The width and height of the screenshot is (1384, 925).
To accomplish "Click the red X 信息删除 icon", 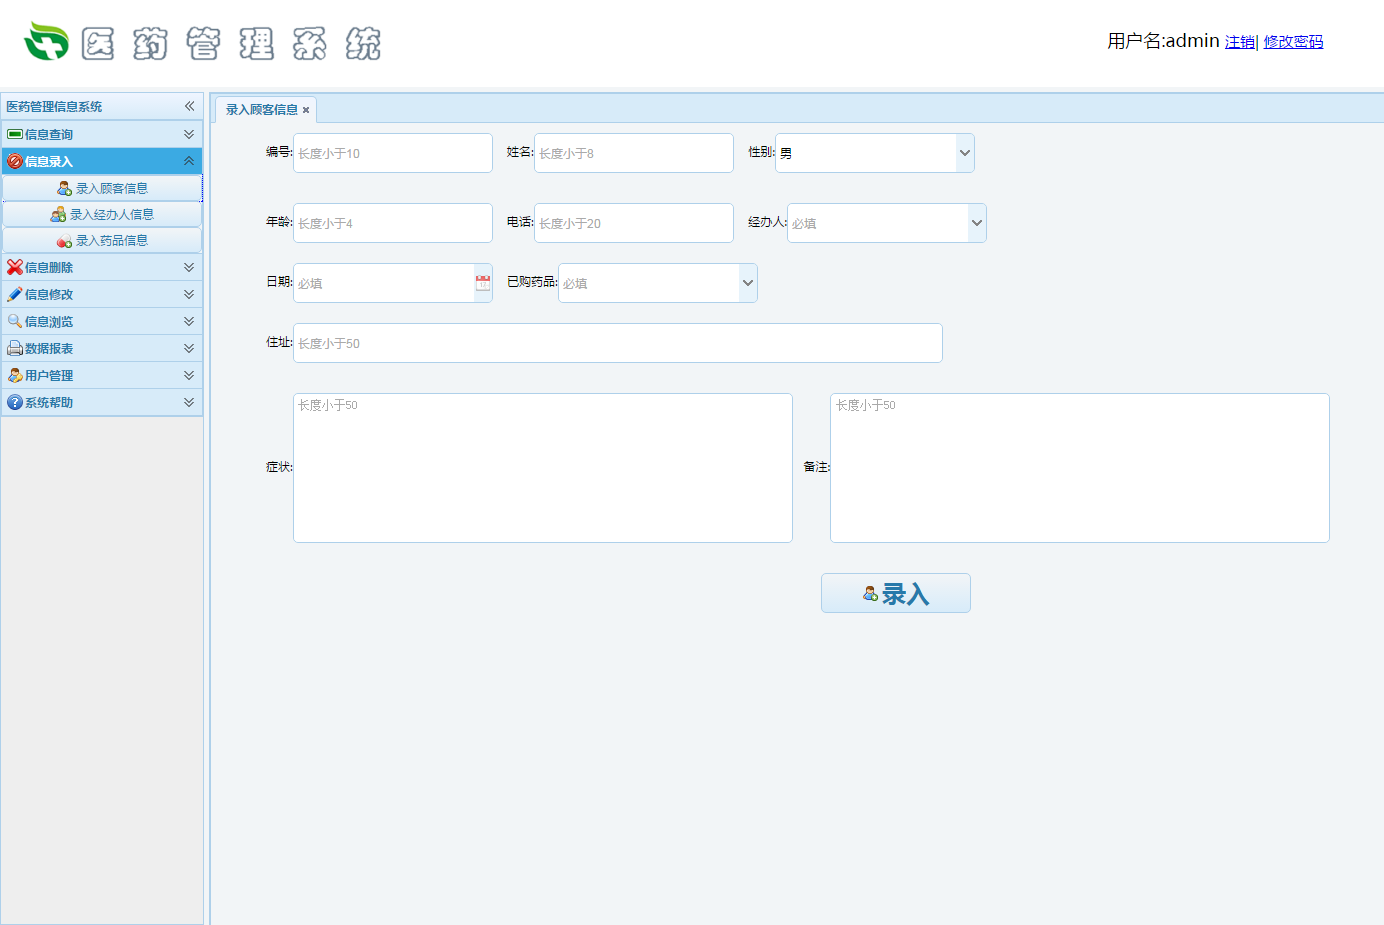I will coord(15,267).
